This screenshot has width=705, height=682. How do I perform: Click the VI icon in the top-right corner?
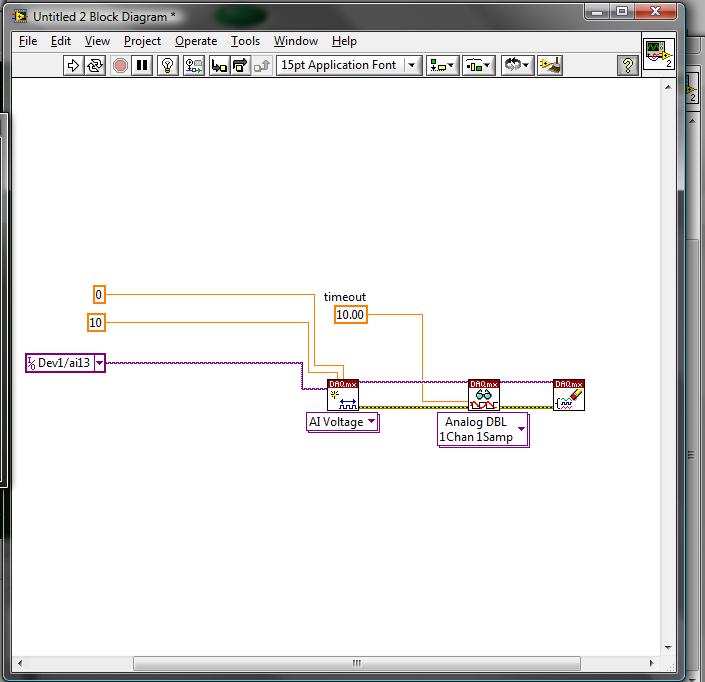click(659, 54)
